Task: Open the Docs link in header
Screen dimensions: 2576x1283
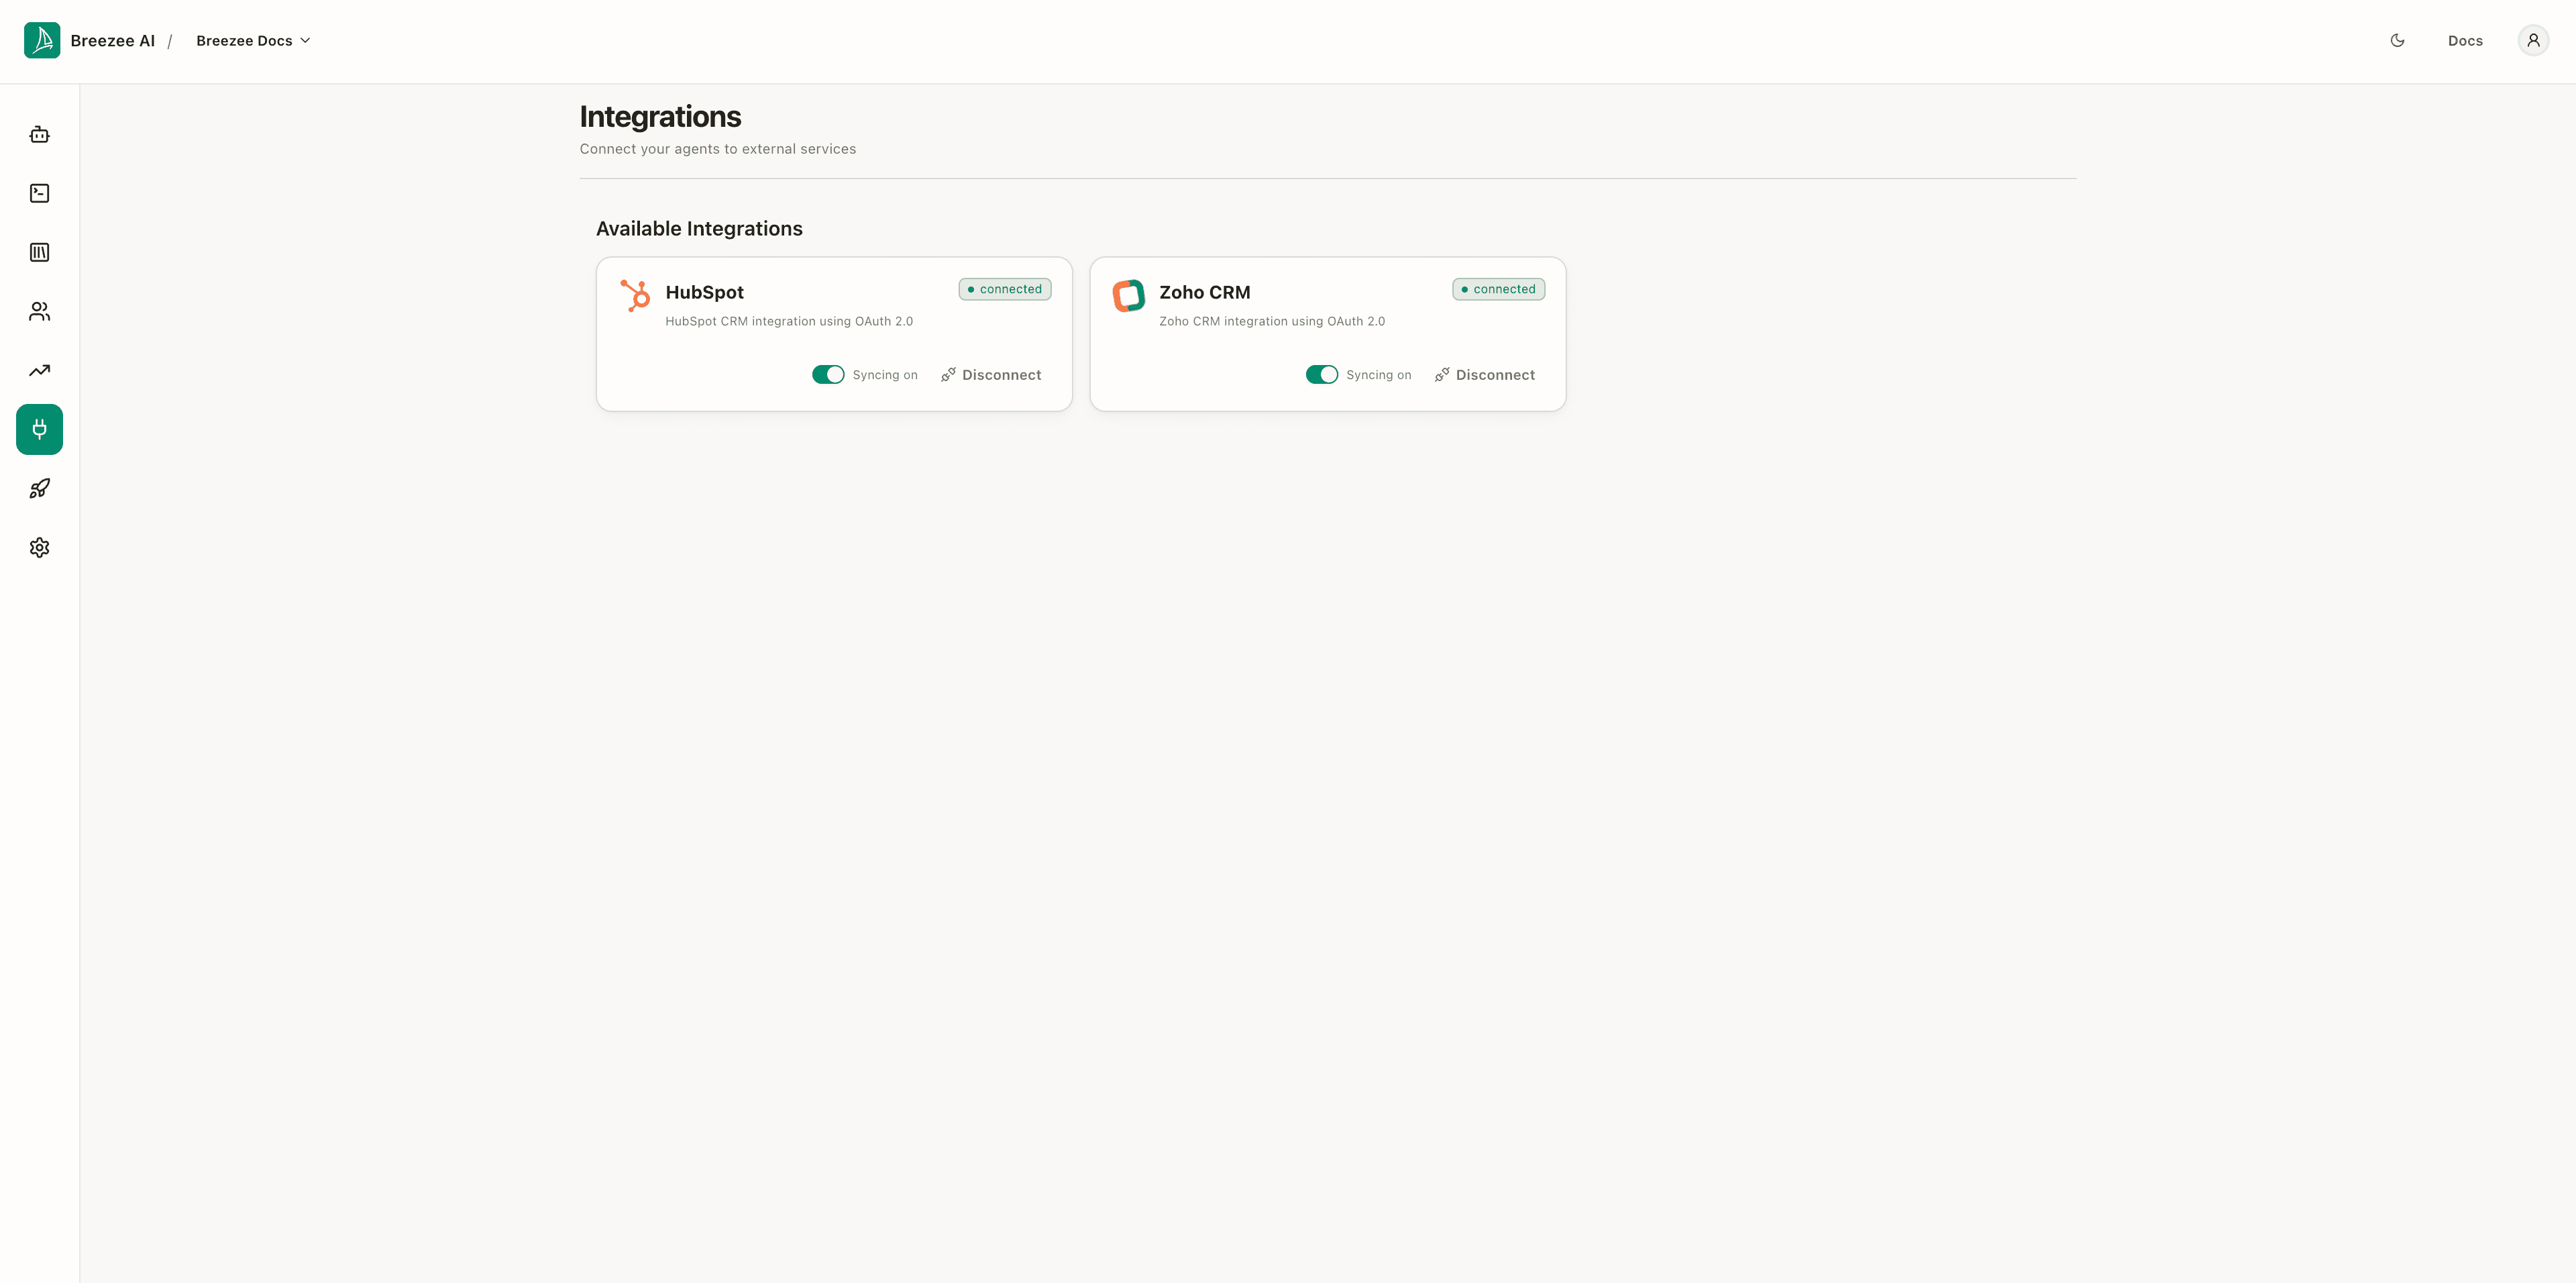Action: (2465, 40)
